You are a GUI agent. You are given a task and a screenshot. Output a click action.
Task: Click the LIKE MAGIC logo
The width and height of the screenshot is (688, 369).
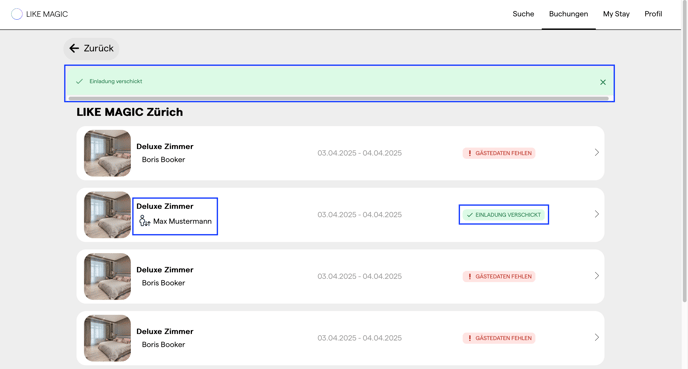click(39, 14)
